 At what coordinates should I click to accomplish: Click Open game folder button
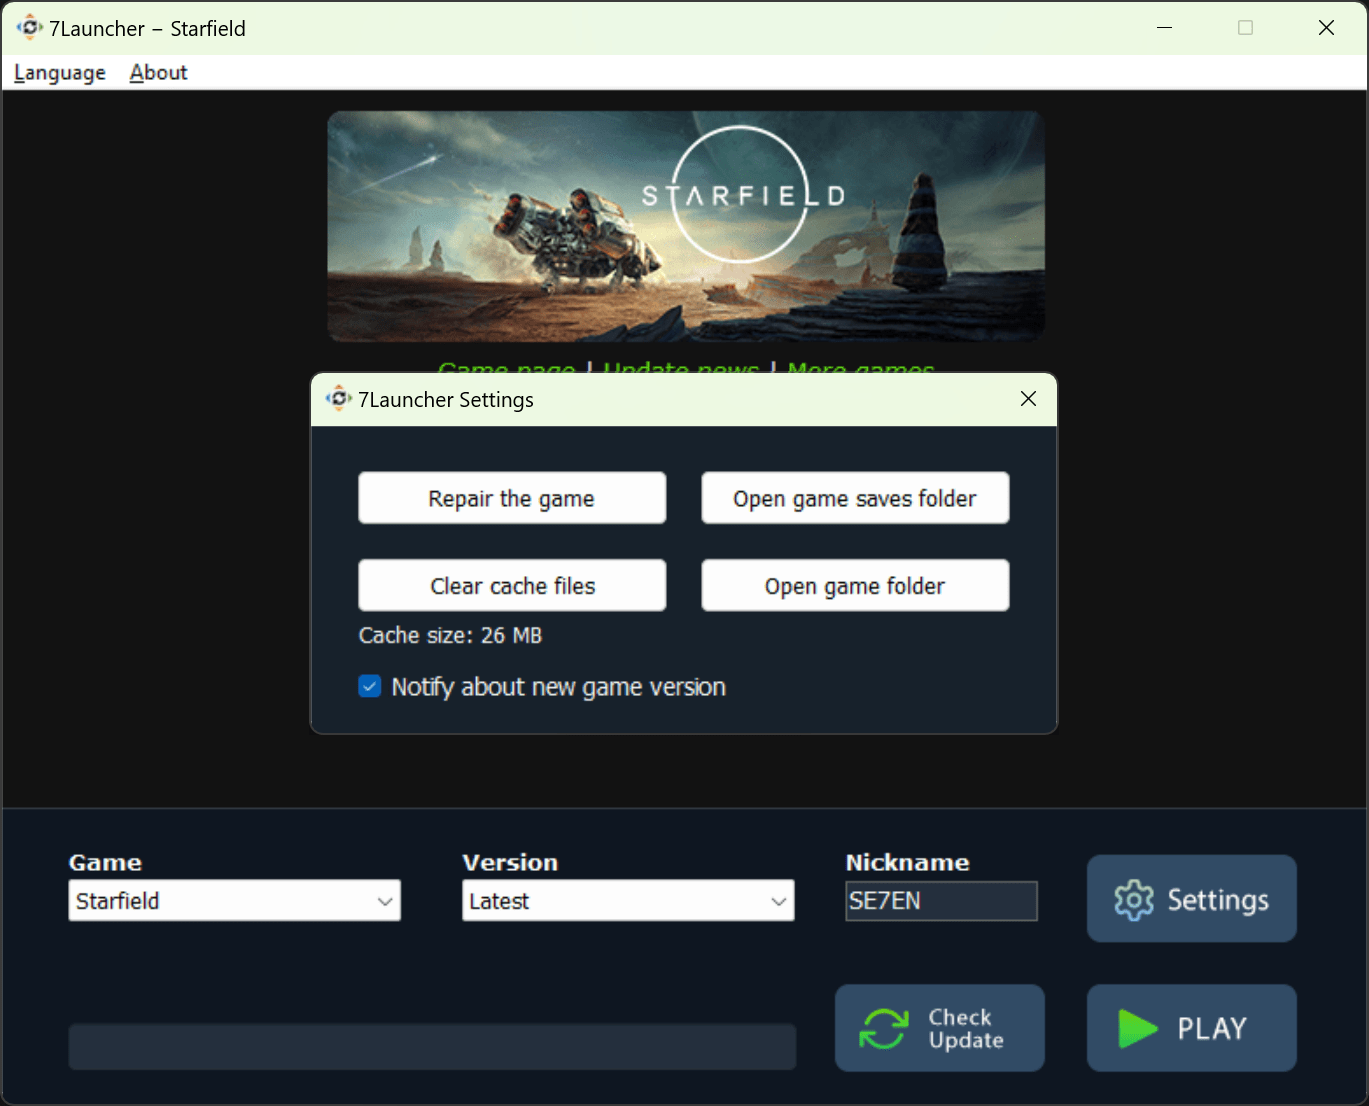(855, 585)
